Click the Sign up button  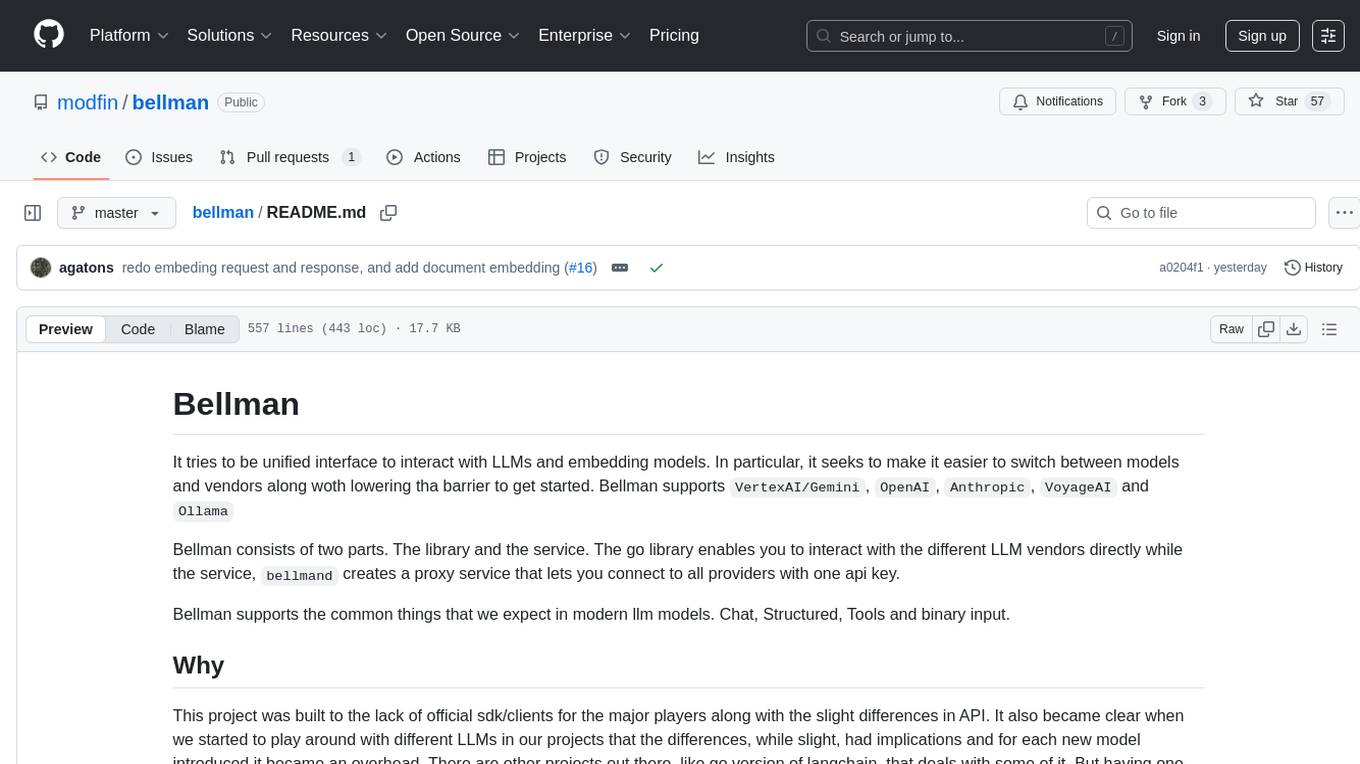[1262, 36]
